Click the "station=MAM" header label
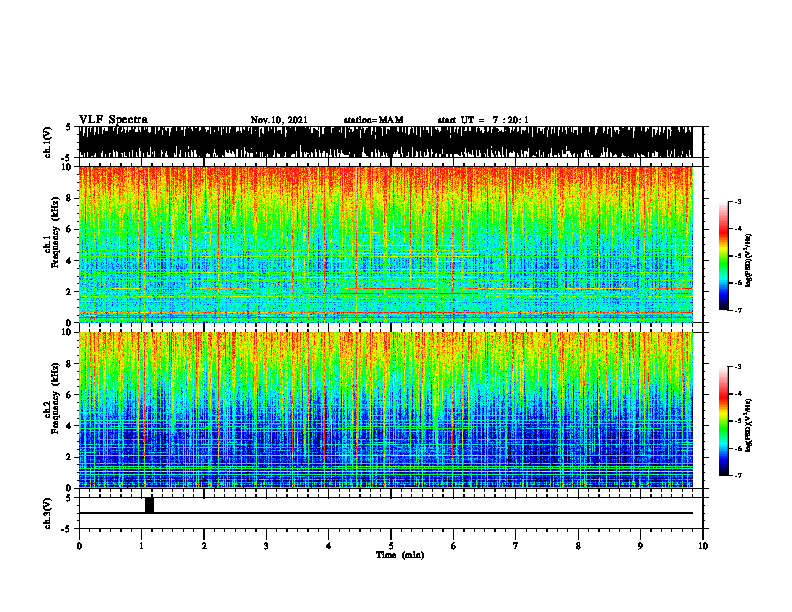Screen dimensions: 792x612 pos(373,120)
